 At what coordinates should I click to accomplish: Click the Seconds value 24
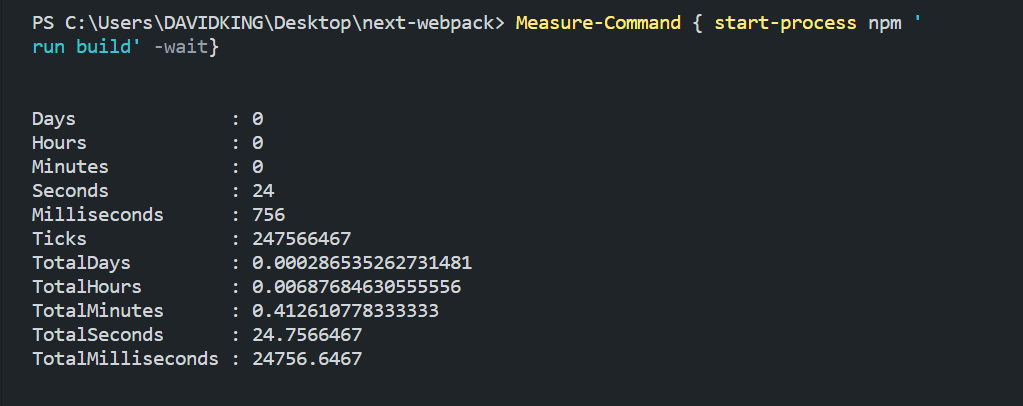click(263, 191)
